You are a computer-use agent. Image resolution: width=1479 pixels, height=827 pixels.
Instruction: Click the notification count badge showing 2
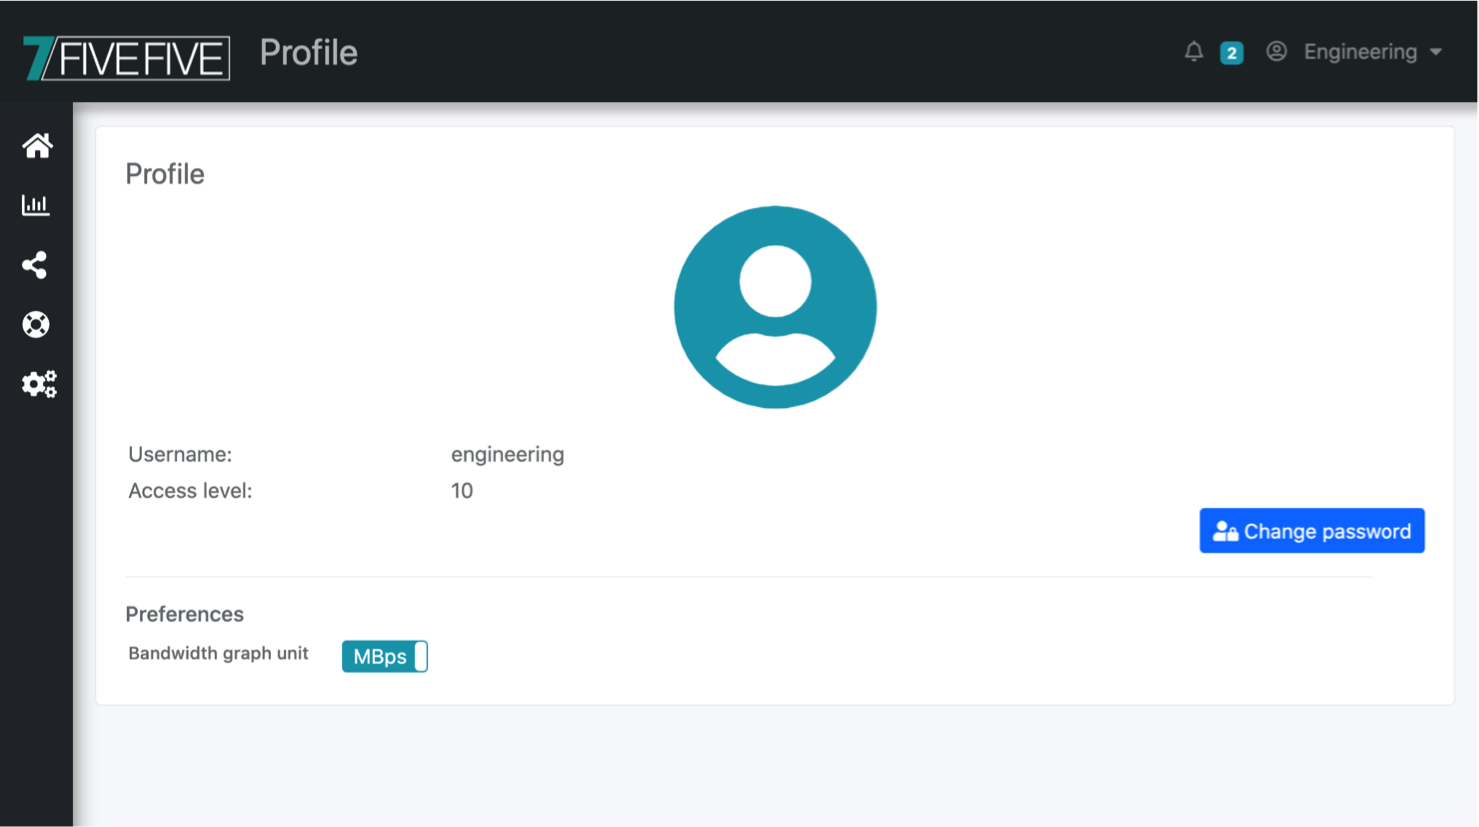pyautogui.click(x=1231, y=53)
